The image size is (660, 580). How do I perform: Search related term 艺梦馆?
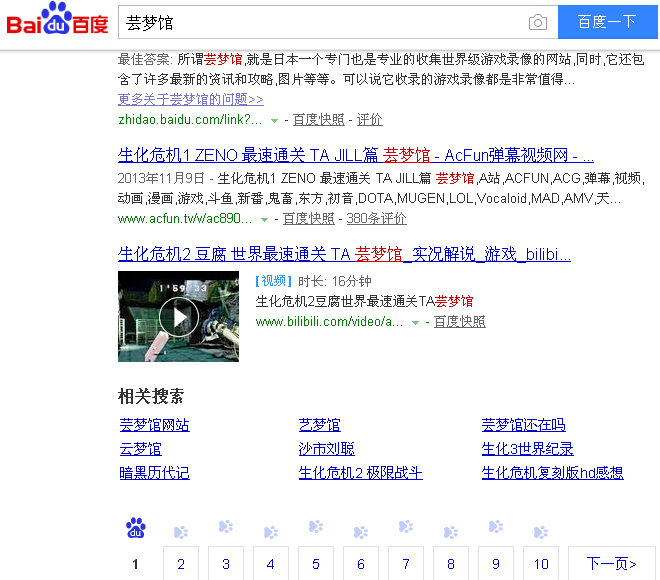pos(319,425)
